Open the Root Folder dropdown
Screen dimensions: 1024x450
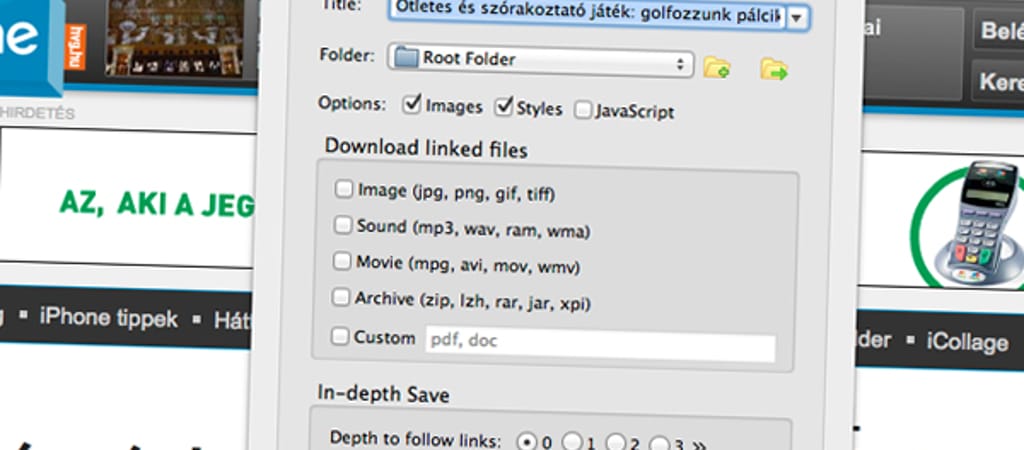tap(540, 60)
